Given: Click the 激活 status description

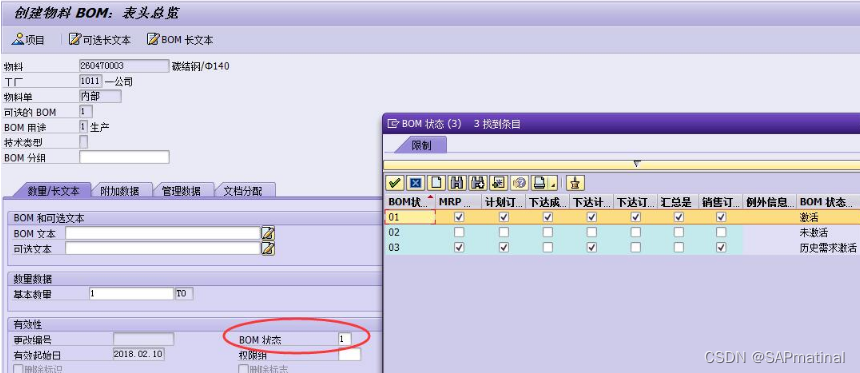Looking at the screenshot, I should [x=810, y=217].
